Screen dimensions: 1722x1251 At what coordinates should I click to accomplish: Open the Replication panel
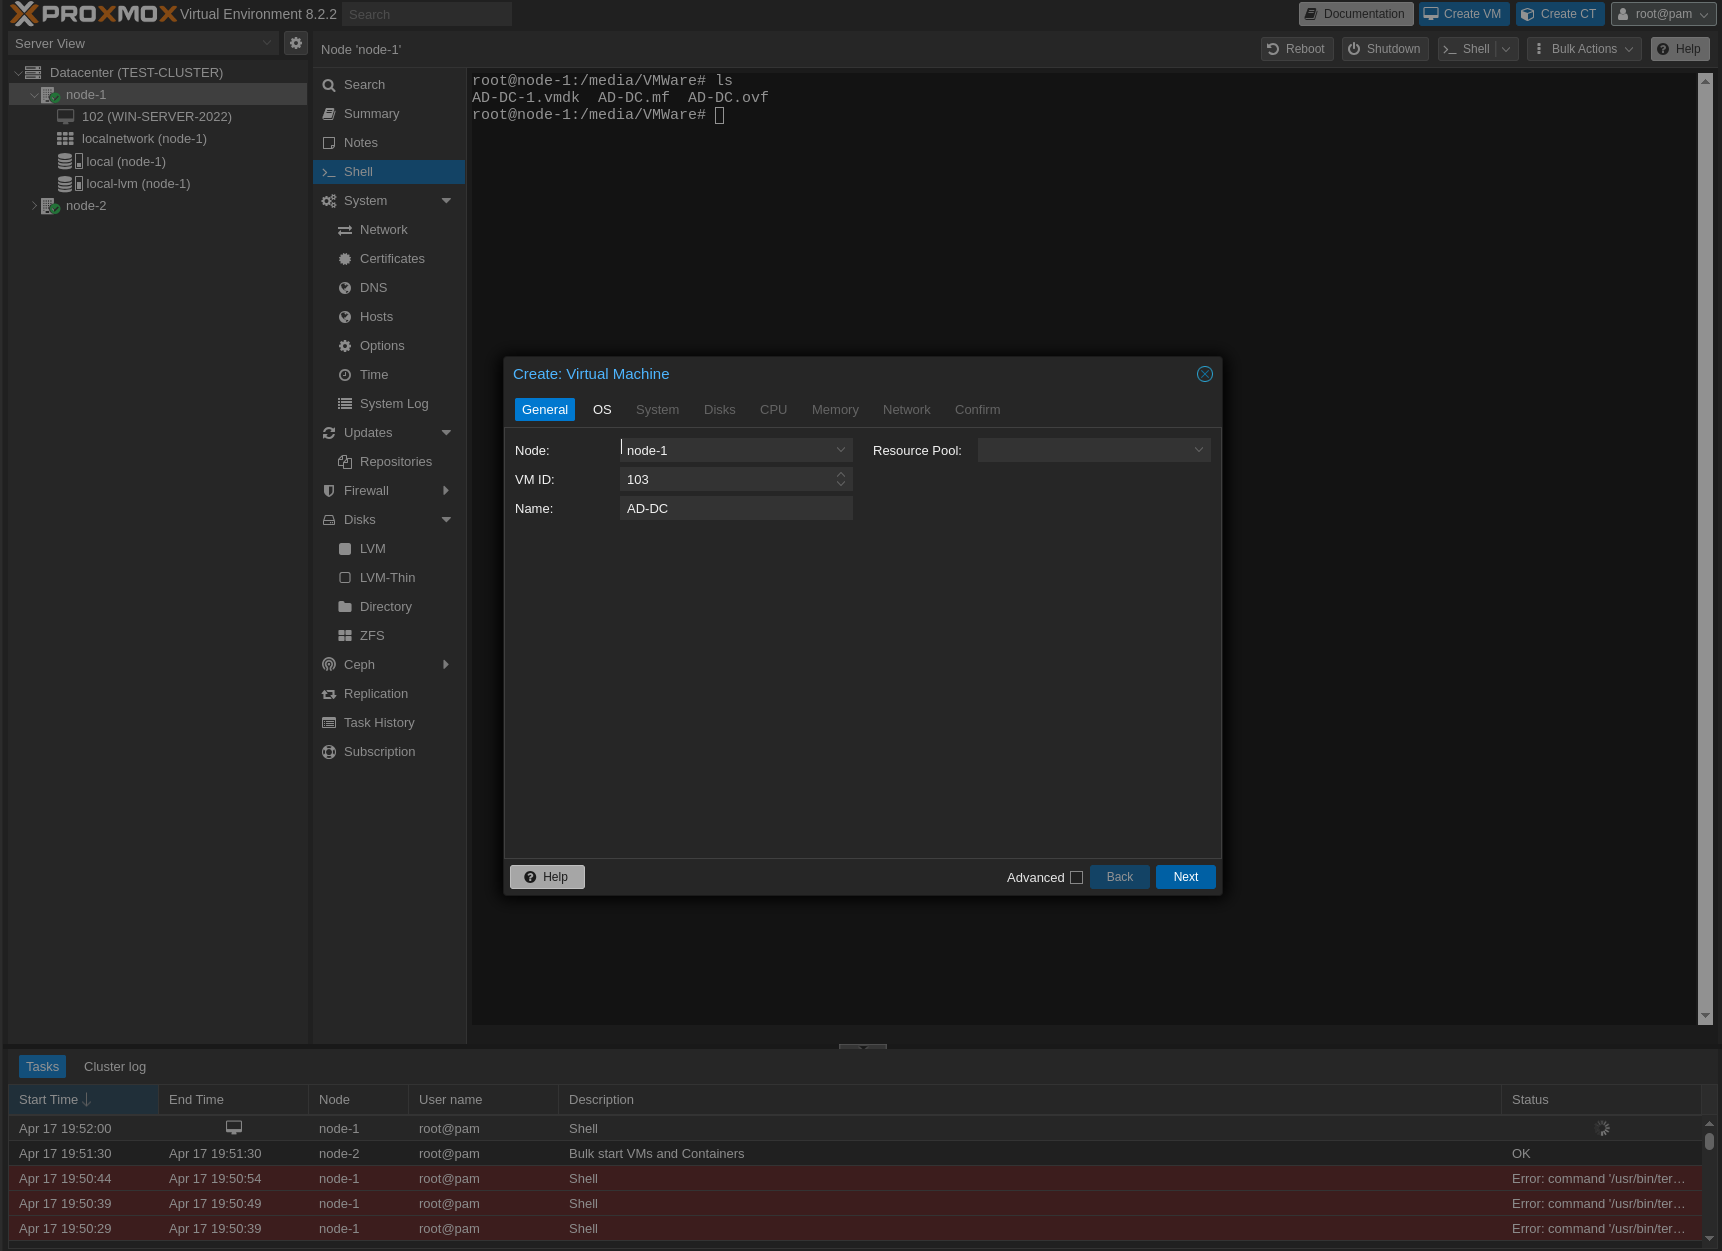tap(375, 693)
